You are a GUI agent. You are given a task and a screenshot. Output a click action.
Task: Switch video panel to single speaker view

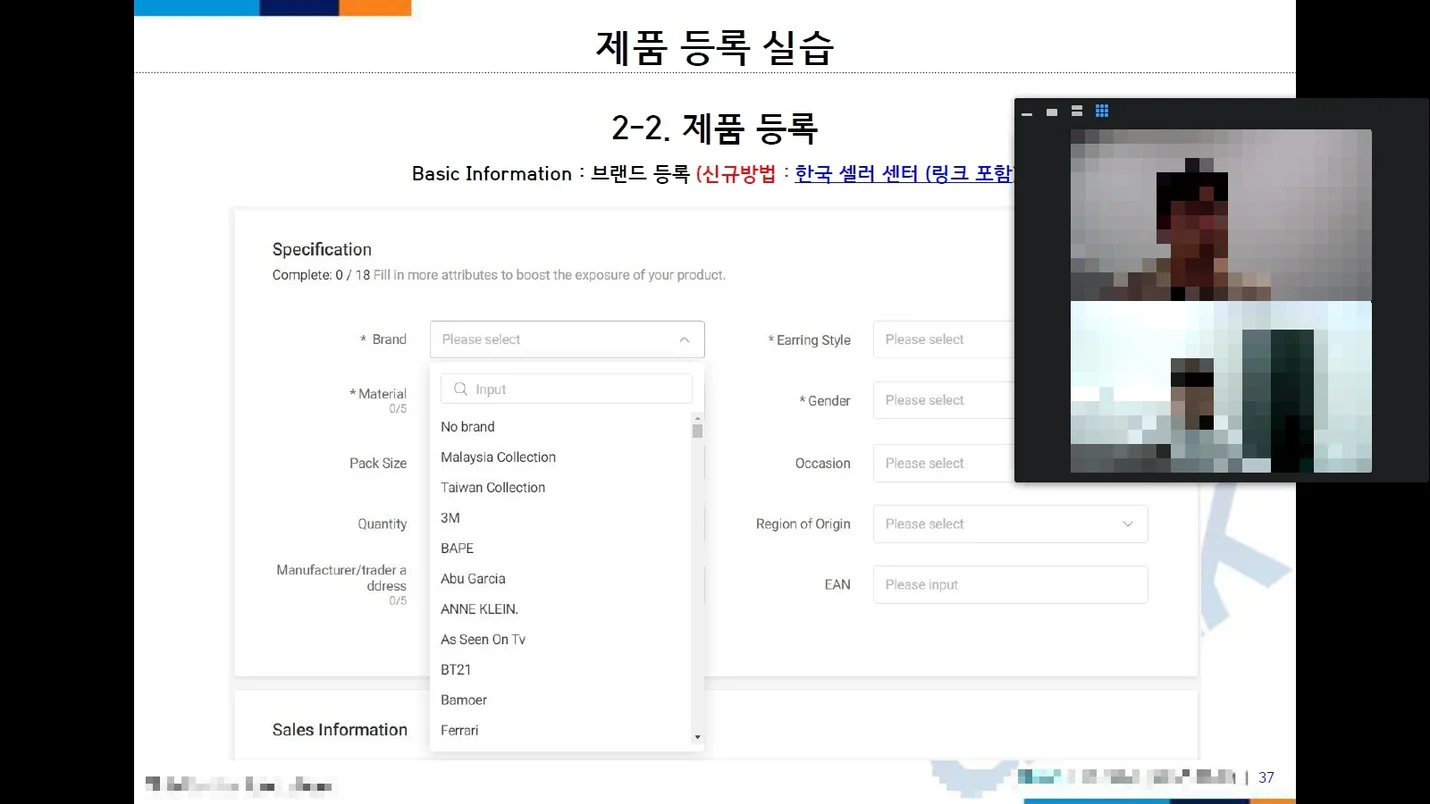(1052, 112)
